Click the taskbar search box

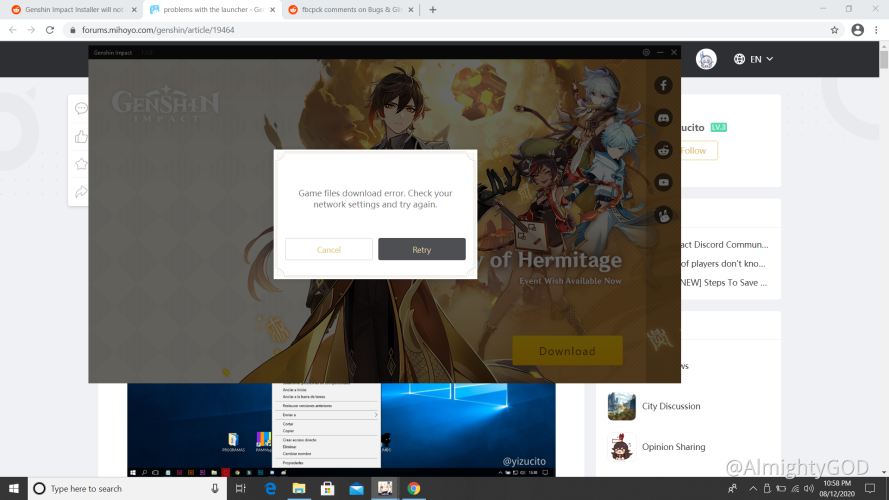click(128, 489)
